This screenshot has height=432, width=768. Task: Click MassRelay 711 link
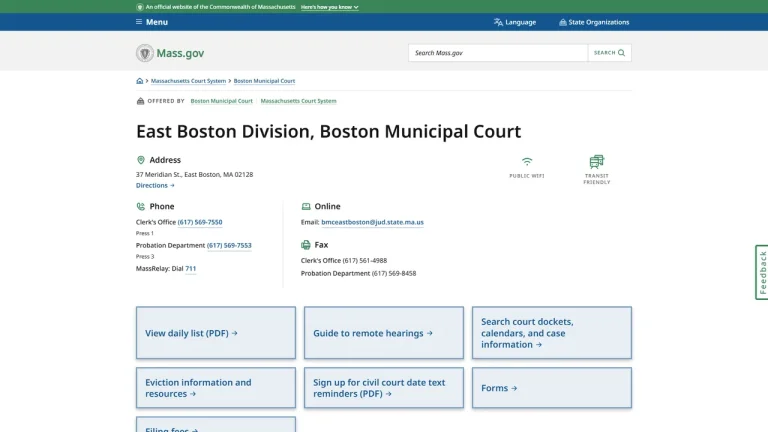click(191, 268)
